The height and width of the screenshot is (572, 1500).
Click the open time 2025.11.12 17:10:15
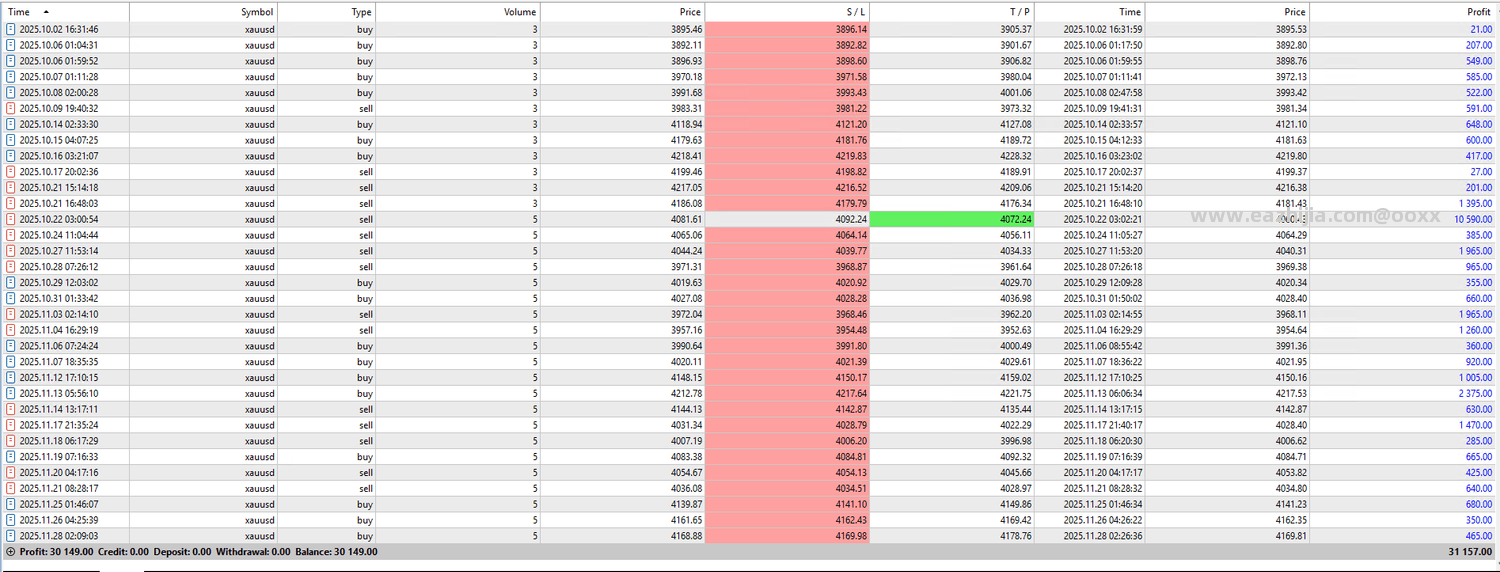(58, 377)
